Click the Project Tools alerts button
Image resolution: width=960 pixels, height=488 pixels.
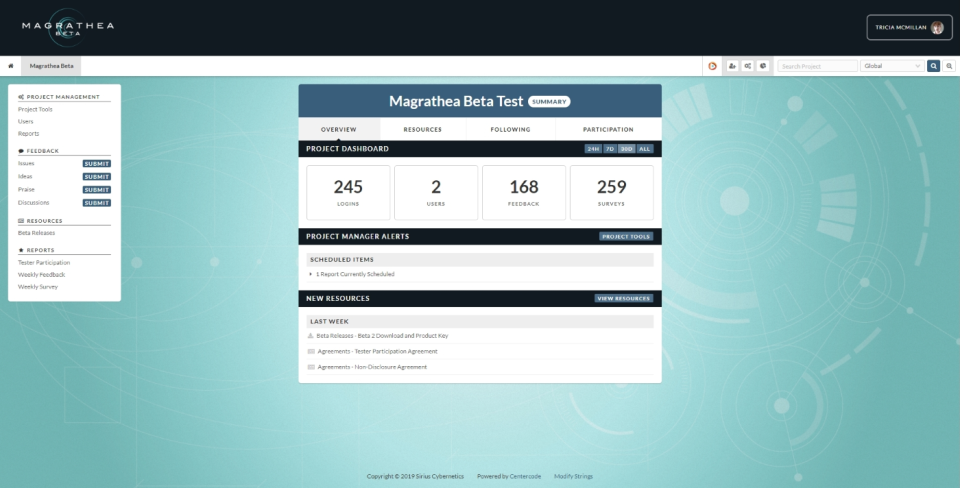[626, 236]
